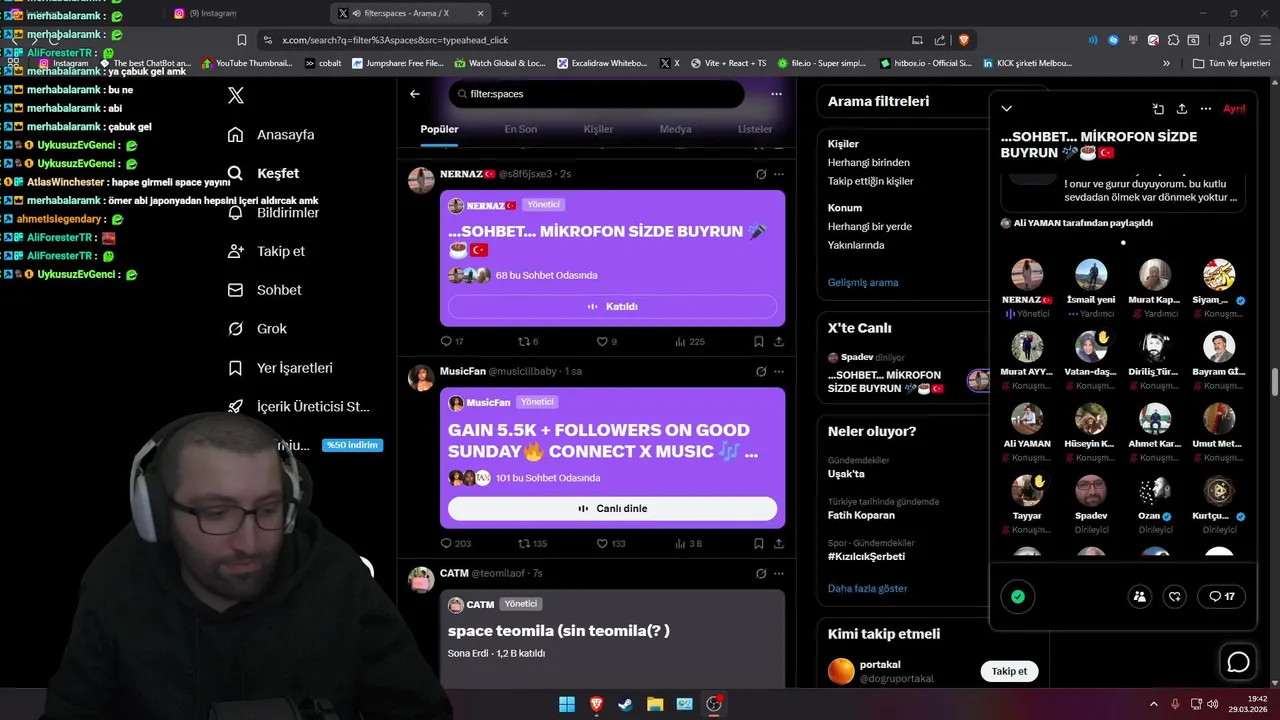Pop out the space panel window
This screenshot has width=1280, height=720.
(1158, 109)
